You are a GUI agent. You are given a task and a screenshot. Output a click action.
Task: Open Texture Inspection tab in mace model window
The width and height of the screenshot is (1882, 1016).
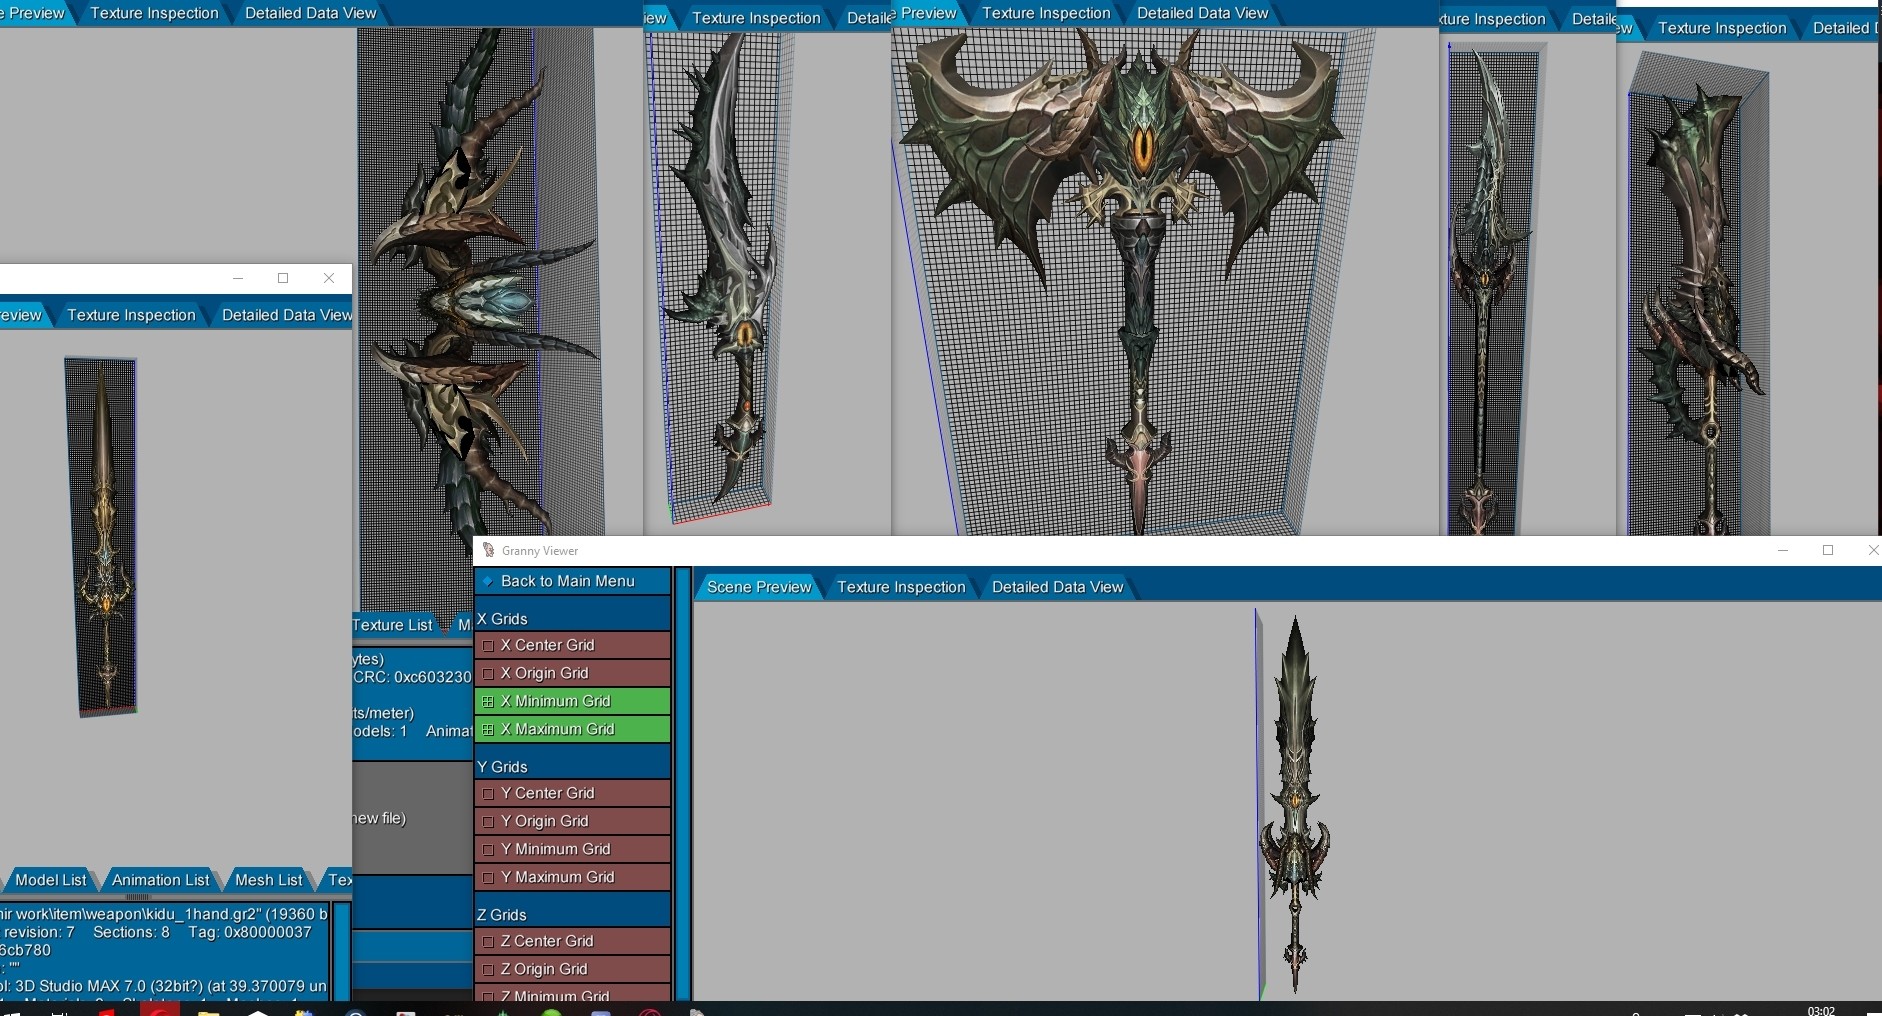1722,28
